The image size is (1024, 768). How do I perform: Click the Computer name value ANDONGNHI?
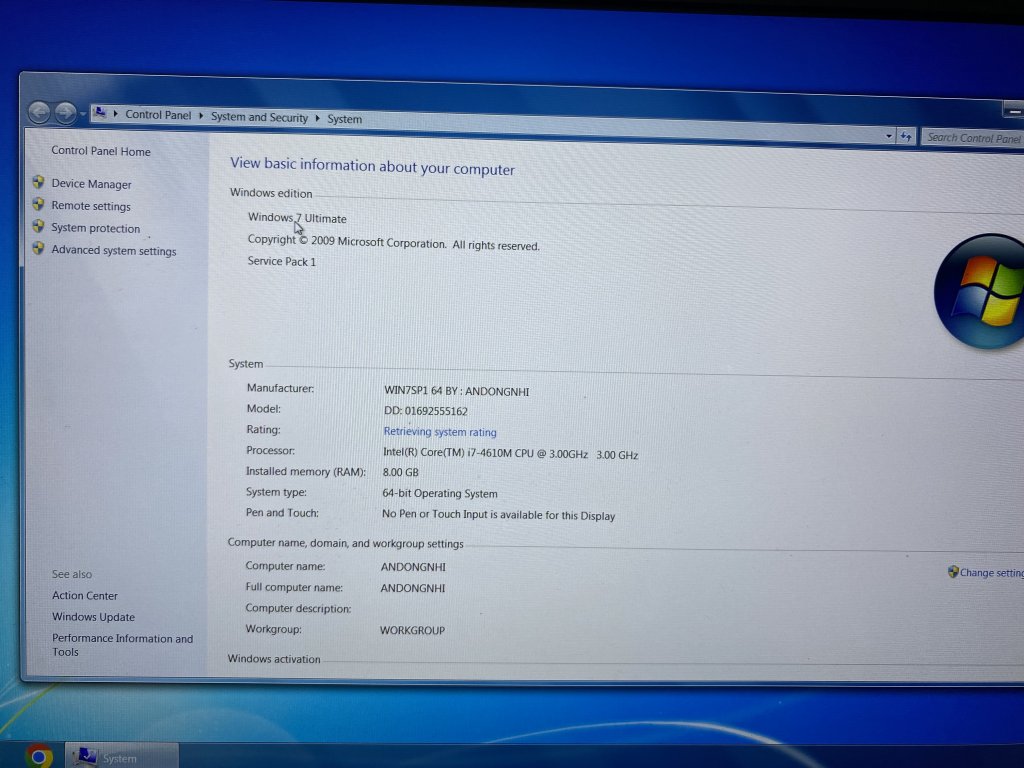click(413, 567)
